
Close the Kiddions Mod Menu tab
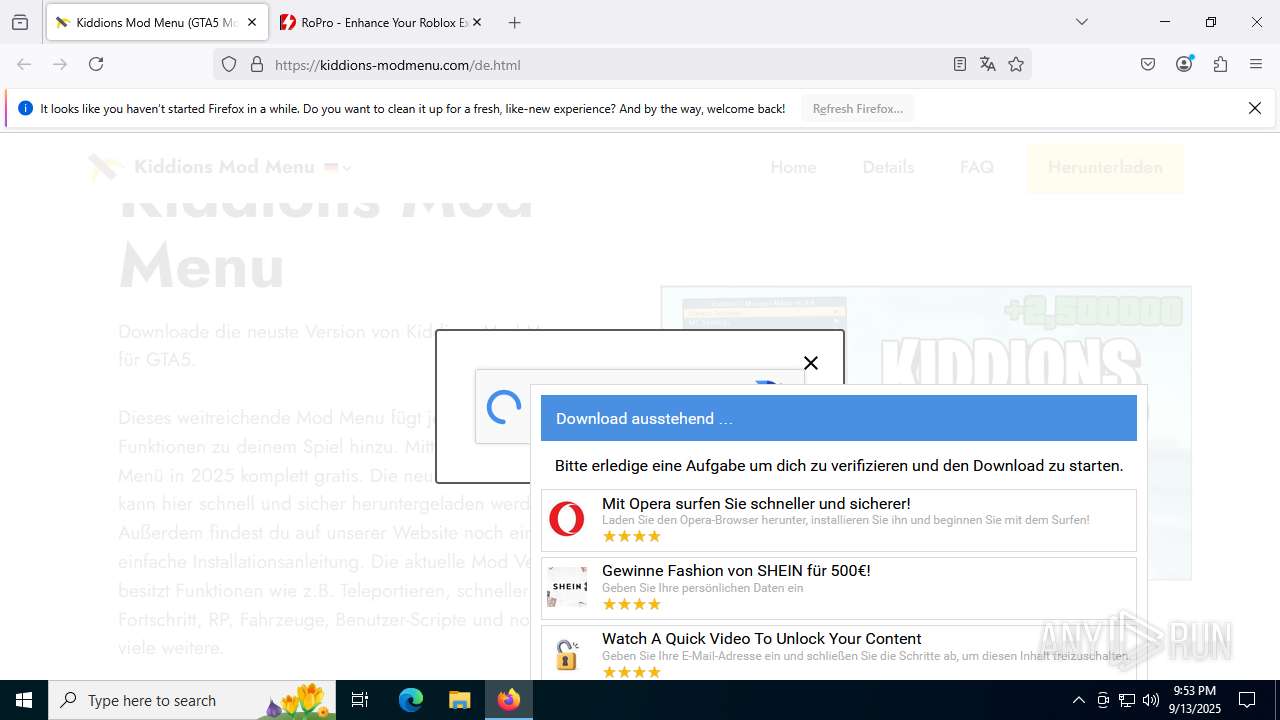[252, 22]
